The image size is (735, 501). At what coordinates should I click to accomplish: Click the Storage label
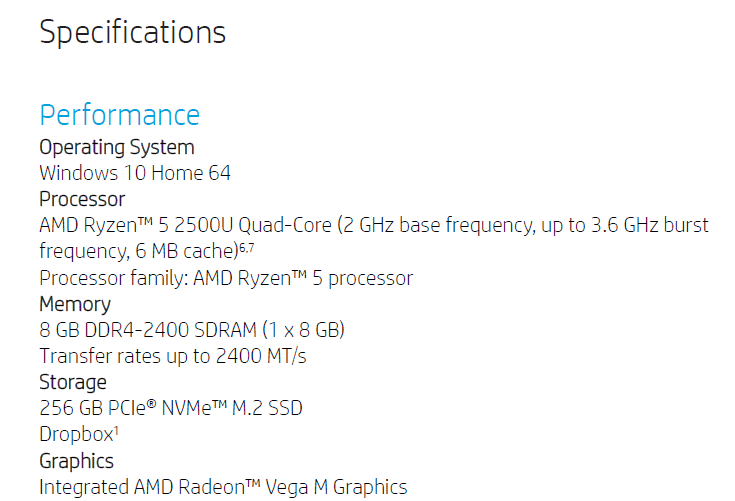[73, 382]
